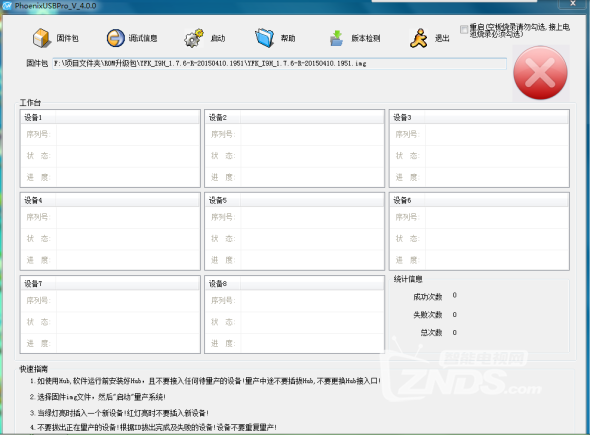Select the 设备2 panel header

(x=294, y=117)
